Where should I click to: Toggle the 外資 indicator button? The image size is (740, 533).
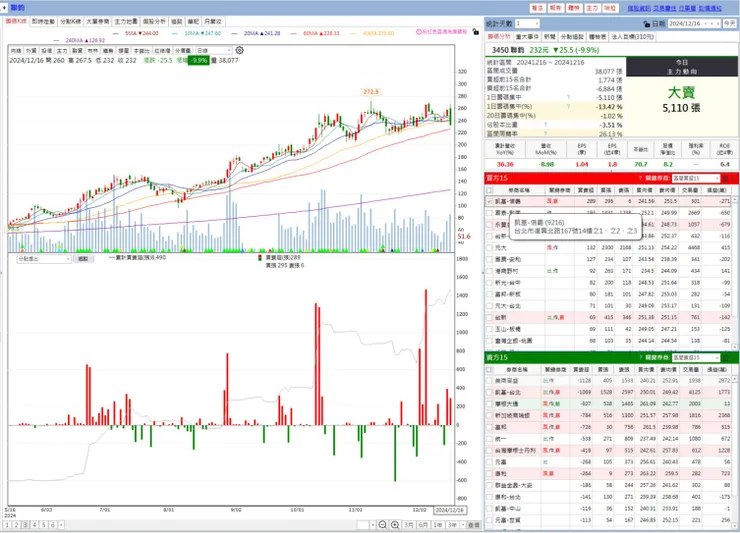pyautogui.click(x=31, y=51)
